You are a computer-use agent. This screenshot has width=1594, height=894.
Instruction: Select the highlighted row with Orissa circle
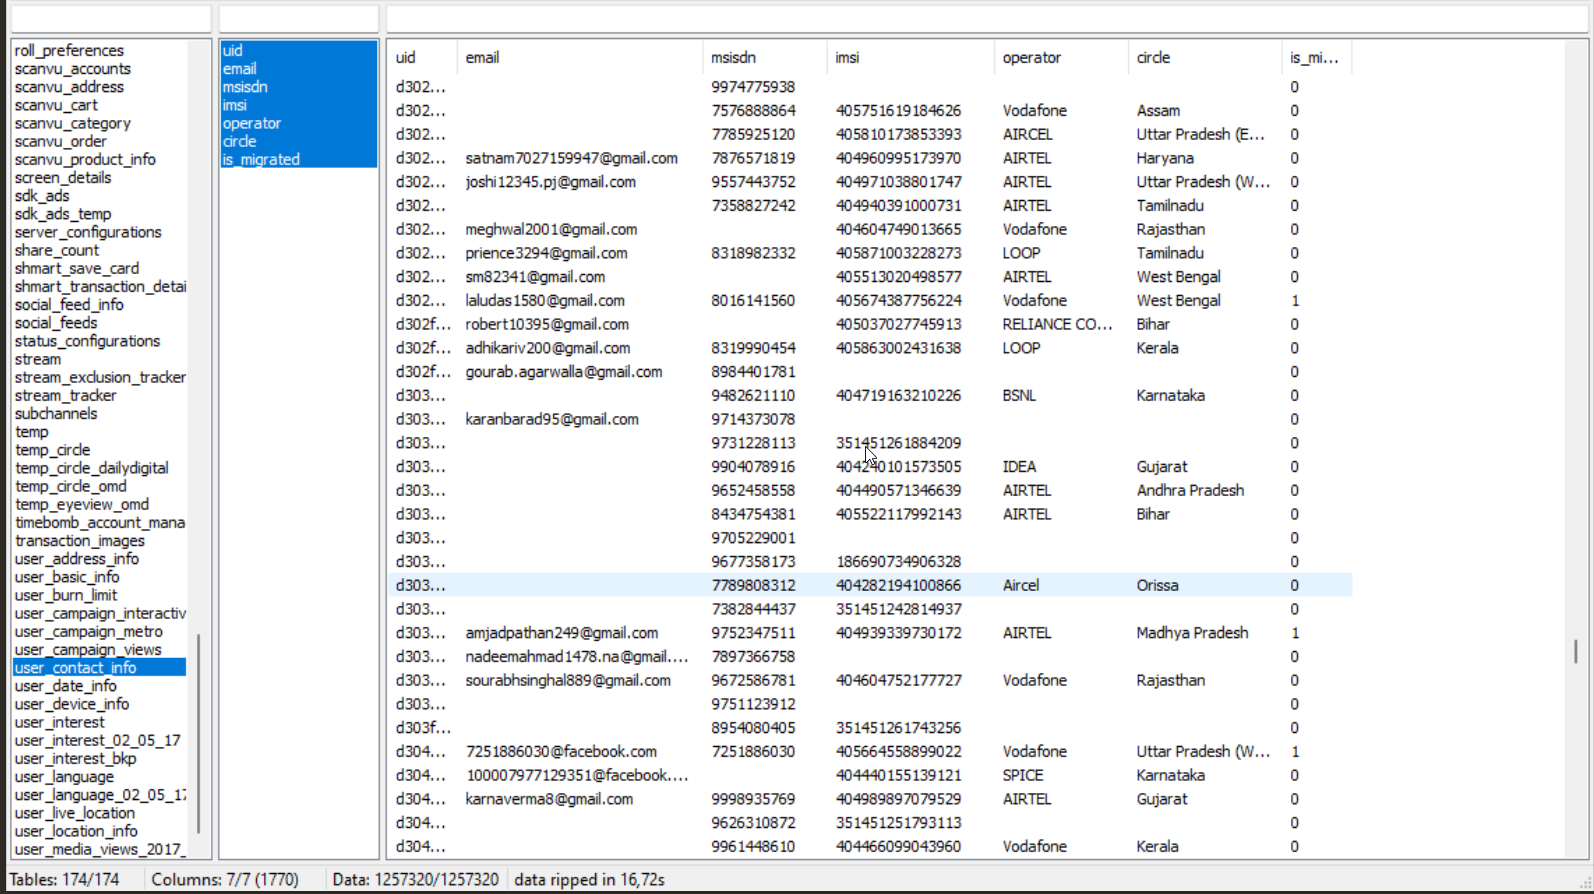point(868,586)
